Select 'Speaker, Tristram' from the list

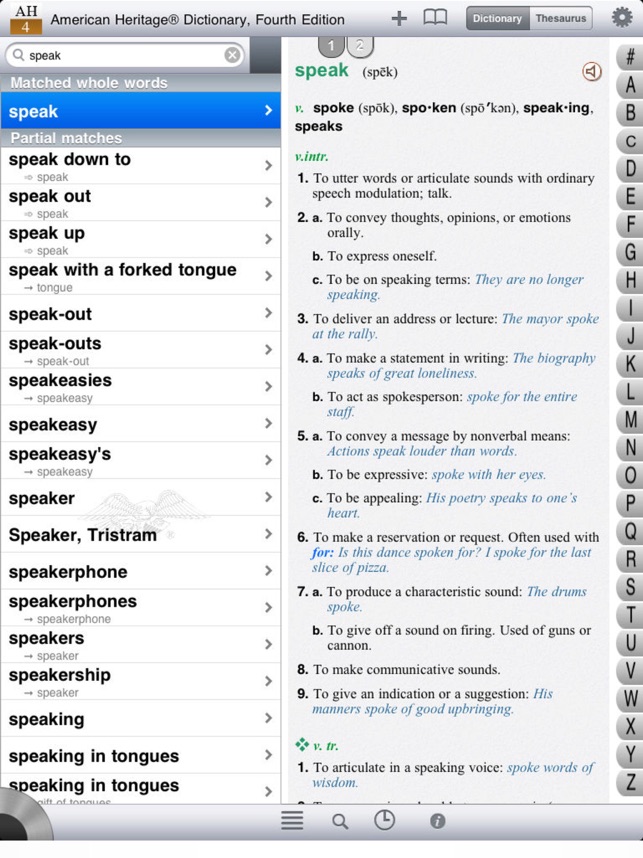tap(138, 535)
